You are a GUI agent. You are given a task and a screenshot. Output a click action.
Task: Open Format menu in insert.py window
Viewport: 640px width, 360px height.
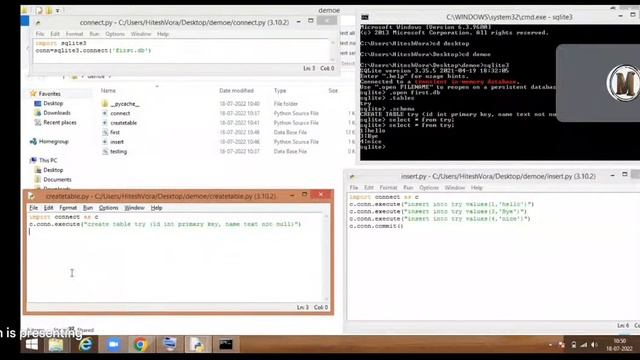tap(388, 188)
